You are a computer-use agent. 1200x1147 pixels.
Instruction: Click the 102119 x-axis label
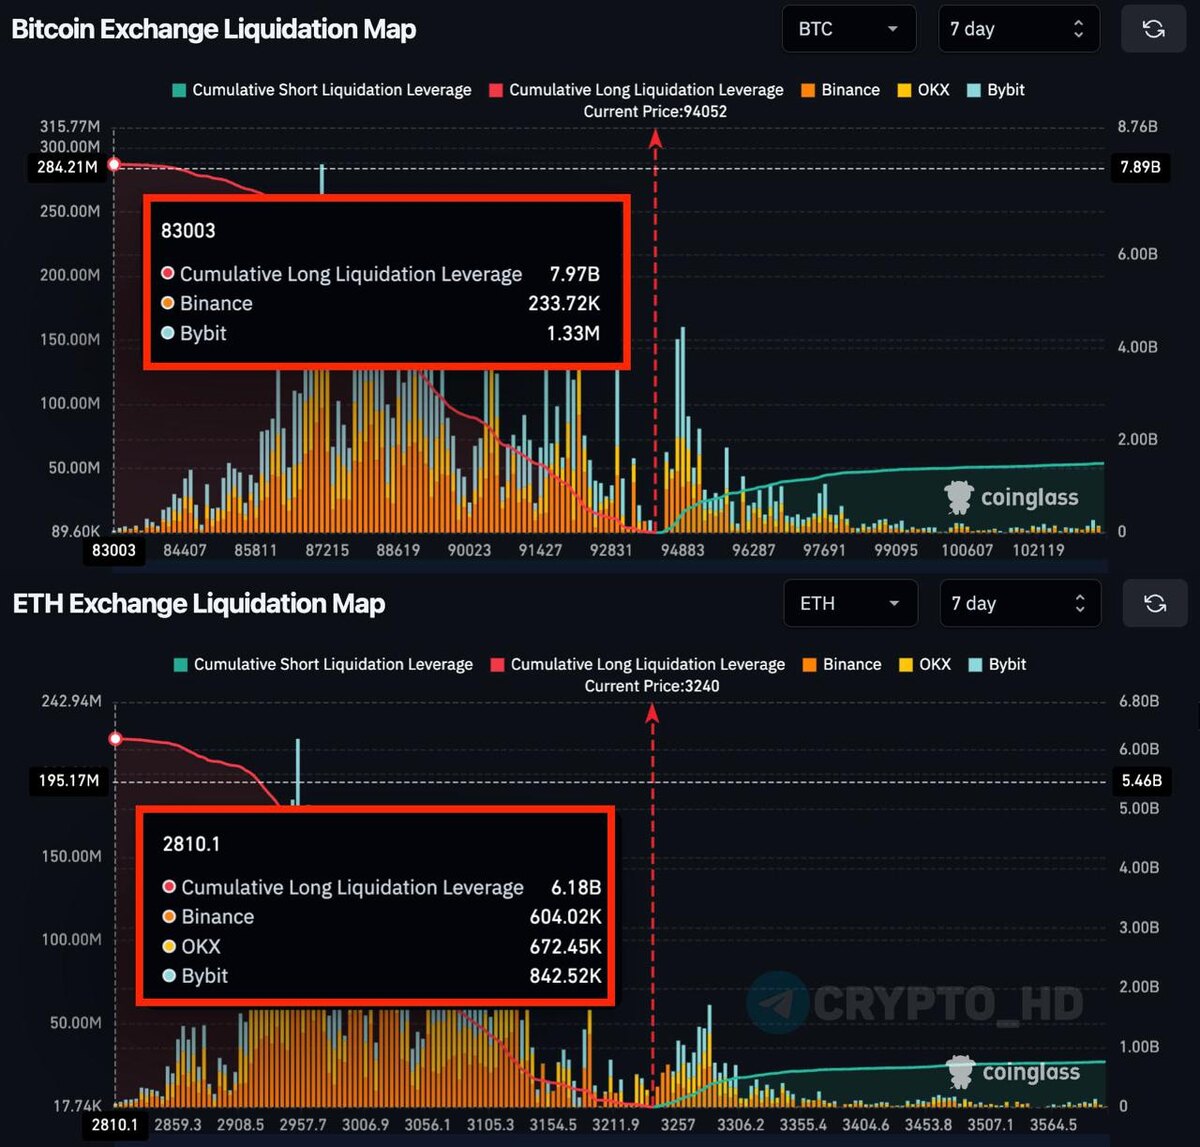(x=1038, y=550)
